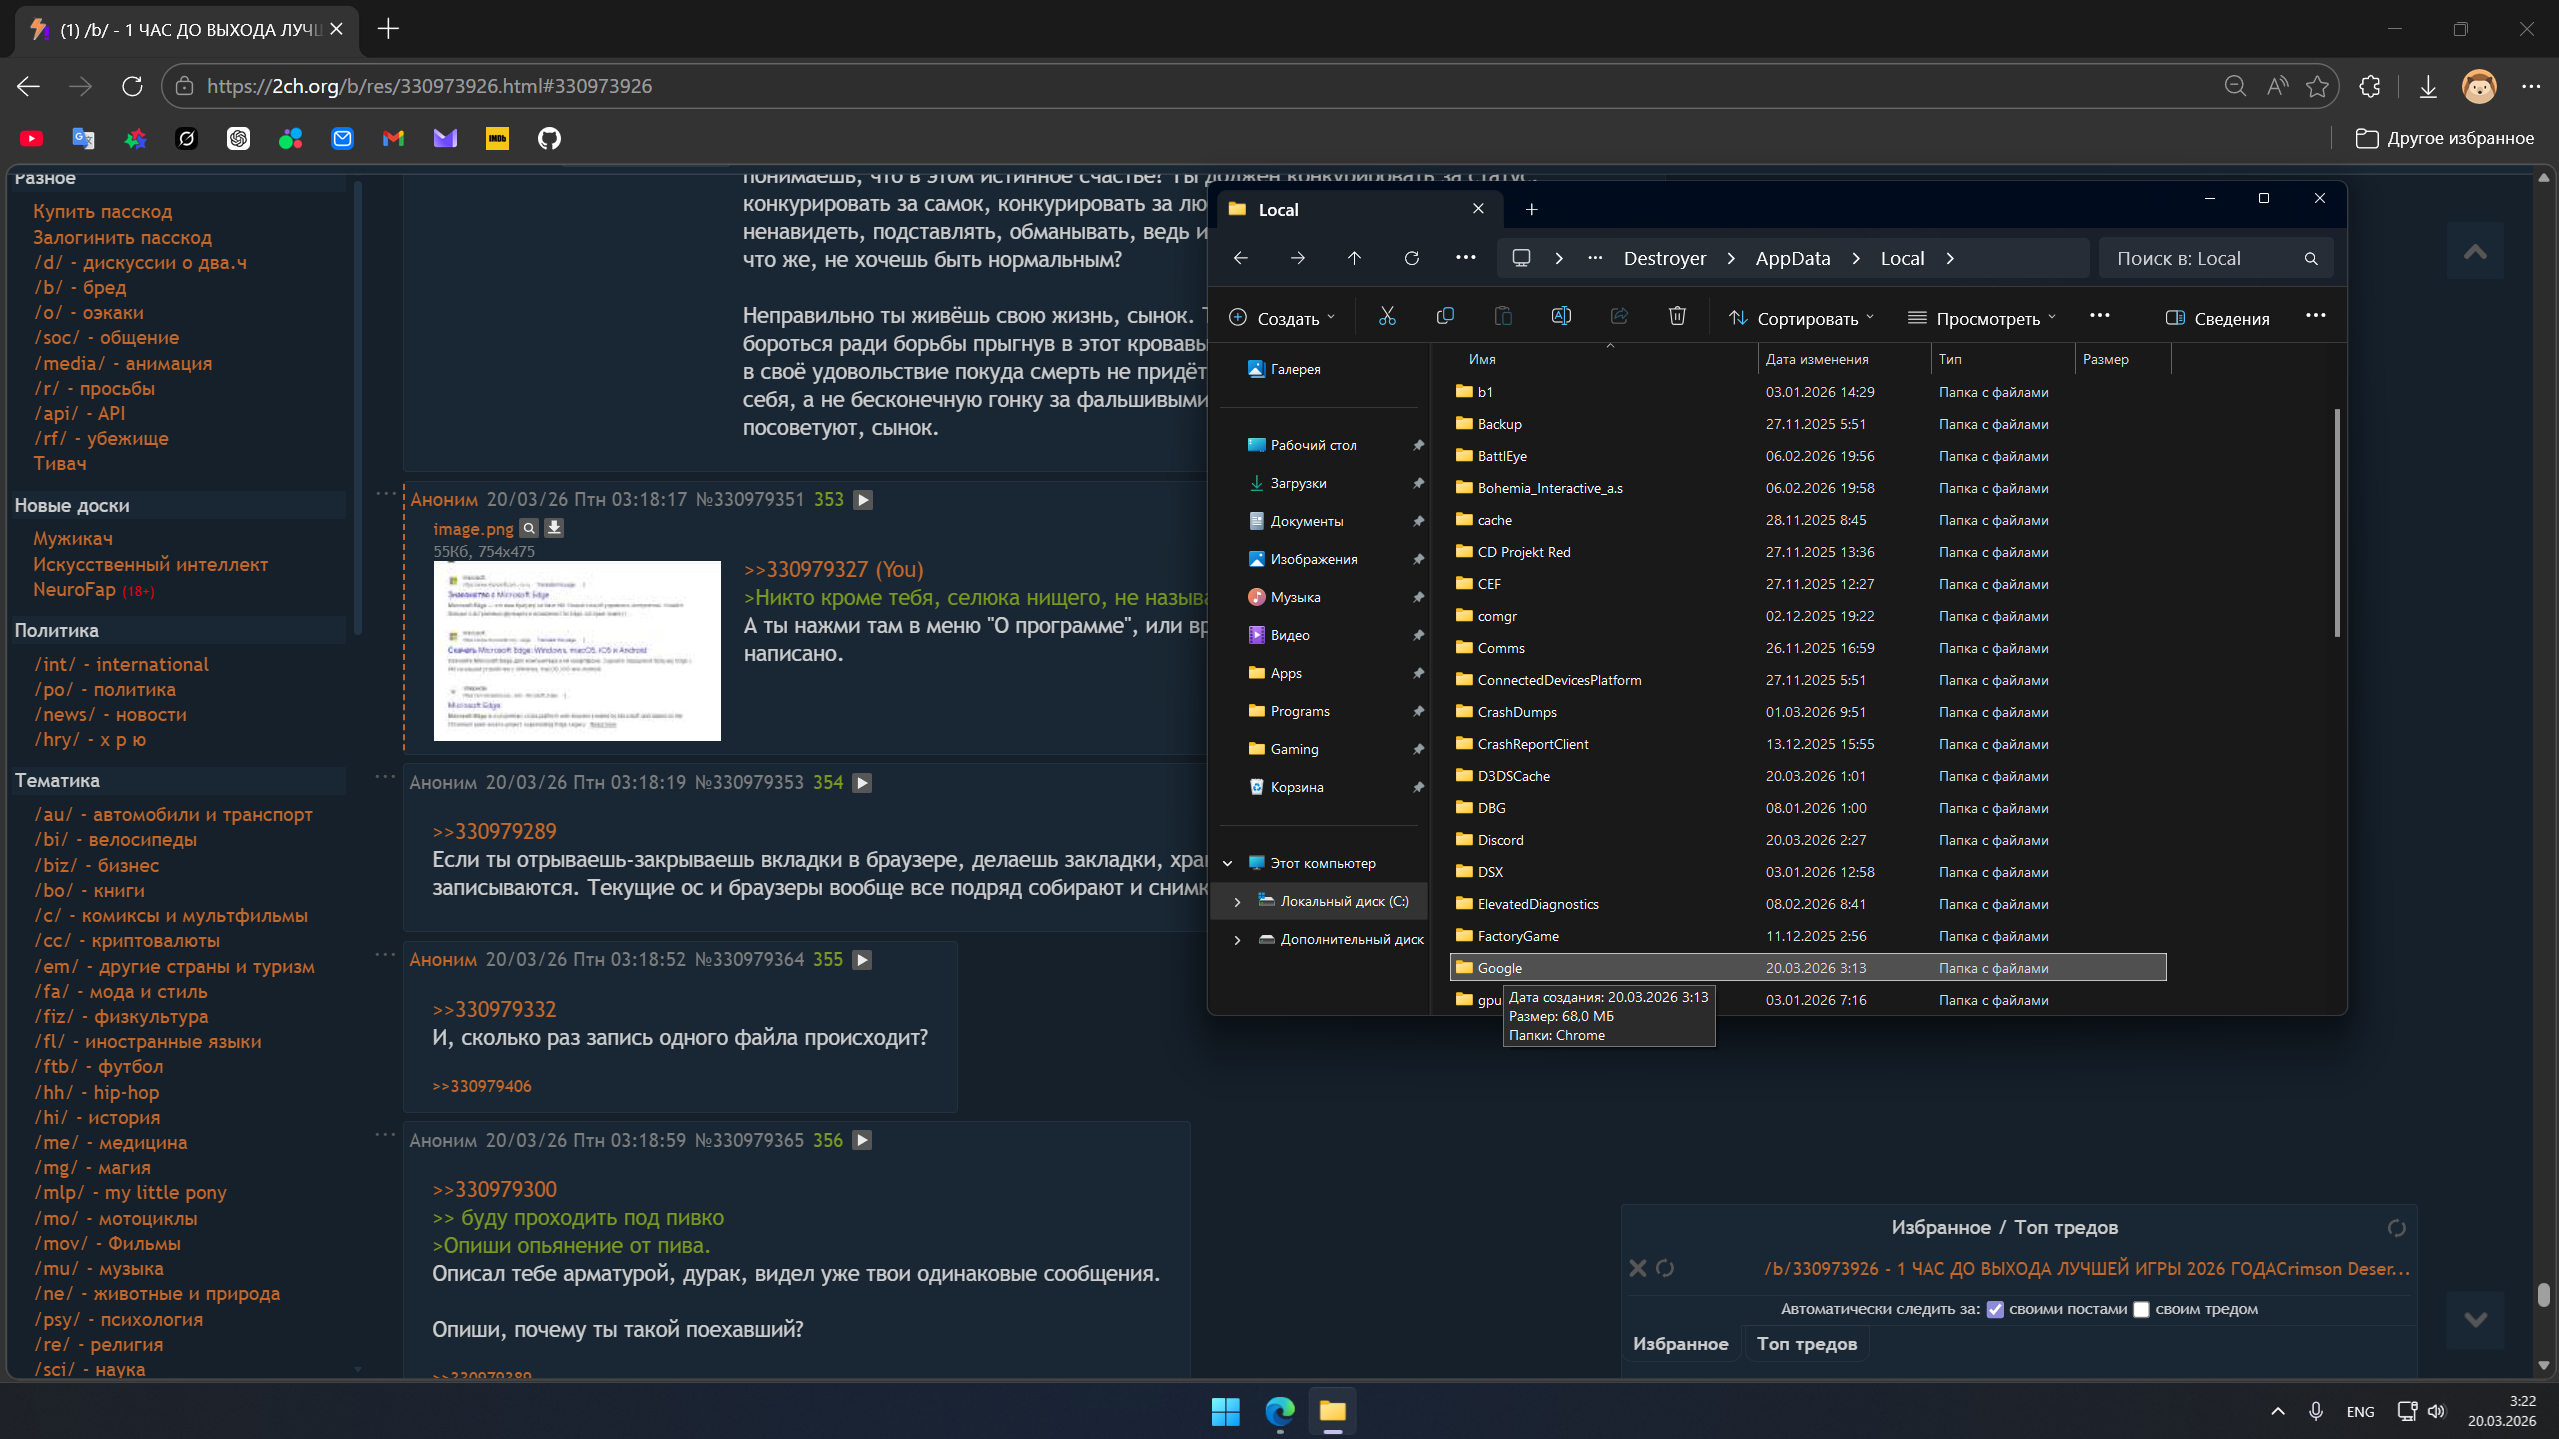The width and height of the screenshot is (2559, 1439).
Task: Collapse the Этот компьютер tree node
Action: 1228,863
